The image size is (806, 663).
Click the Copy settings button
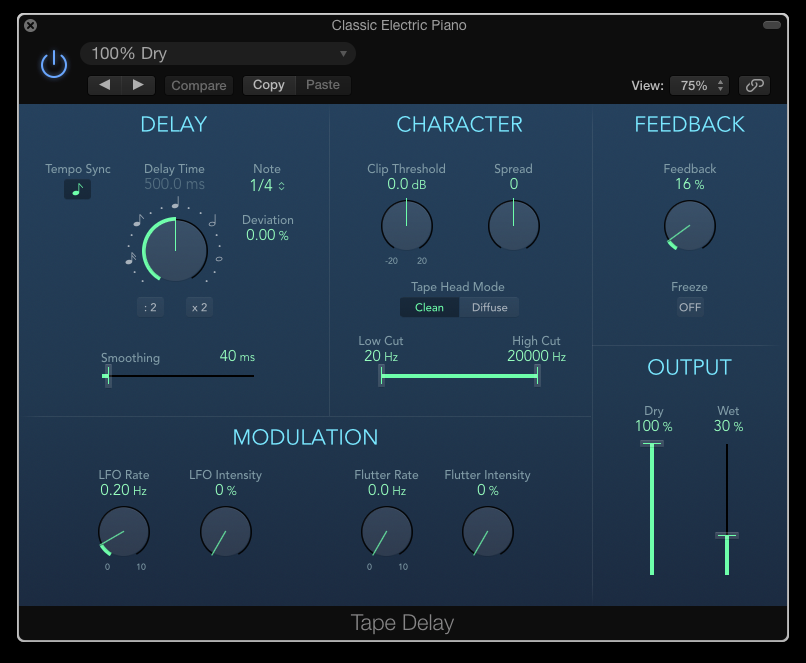coord(269,85)
